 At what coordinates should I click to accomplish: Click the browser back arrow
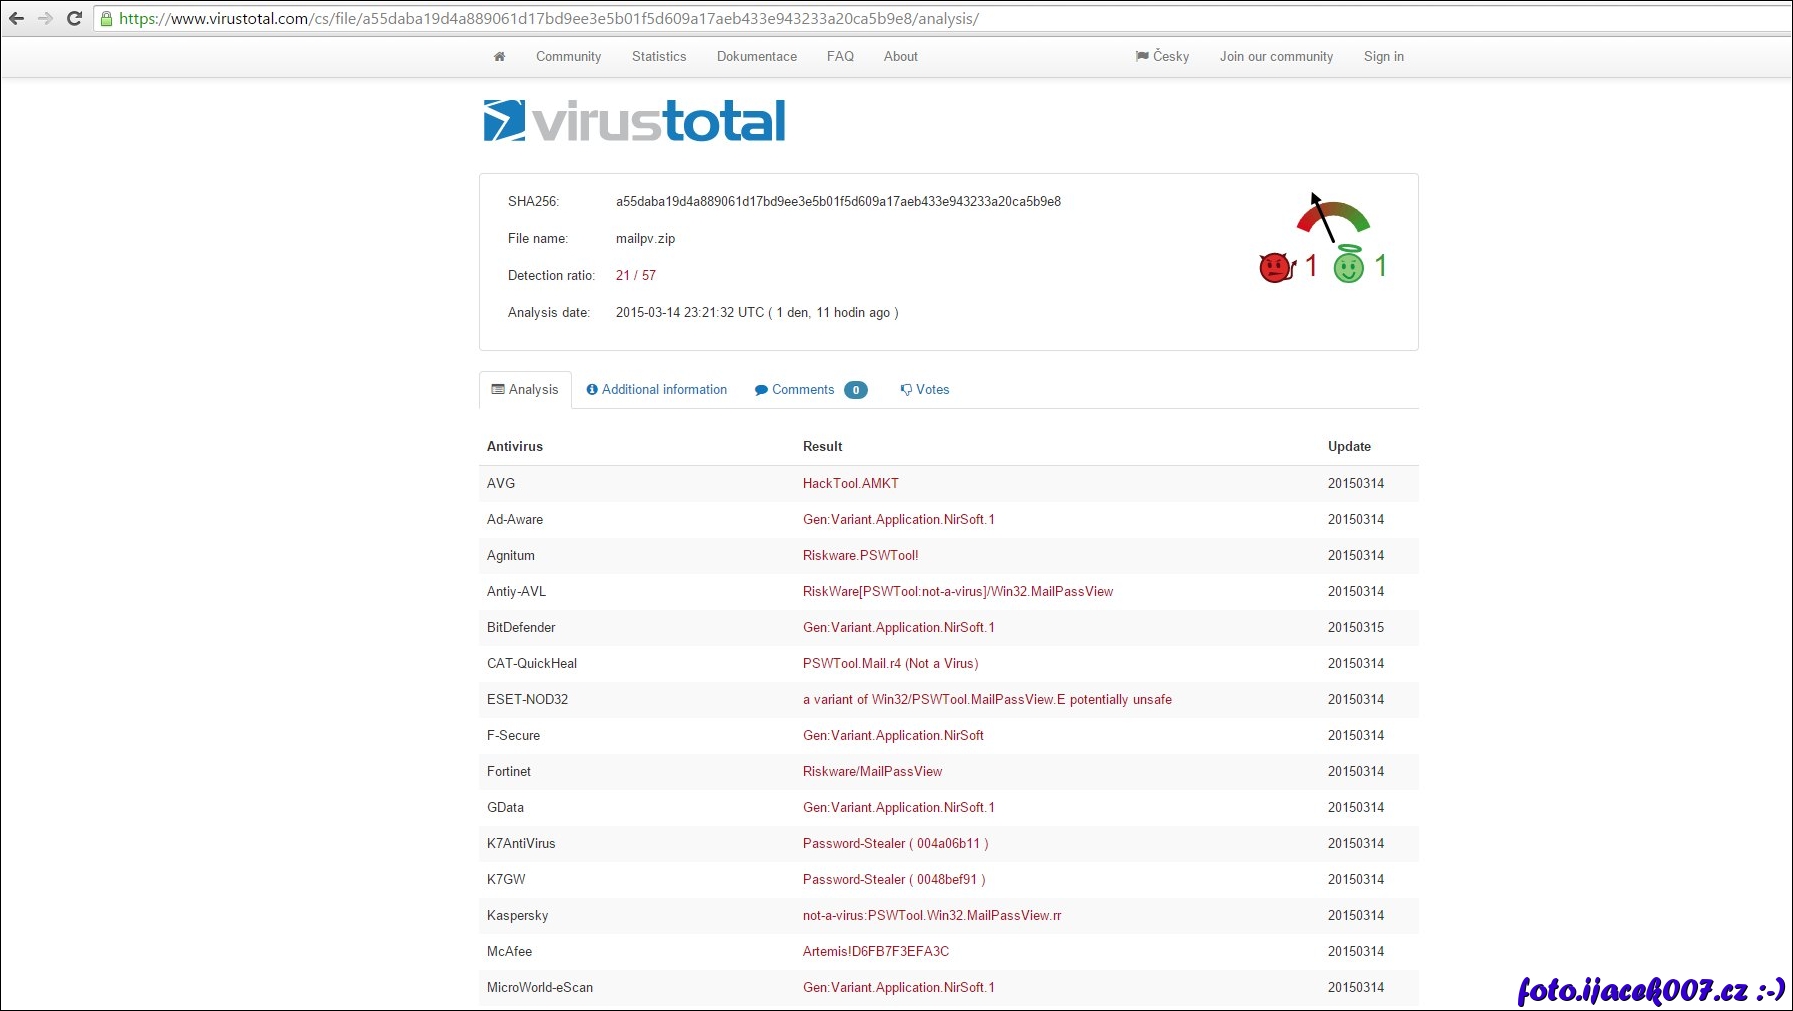(x=17, y=18)
